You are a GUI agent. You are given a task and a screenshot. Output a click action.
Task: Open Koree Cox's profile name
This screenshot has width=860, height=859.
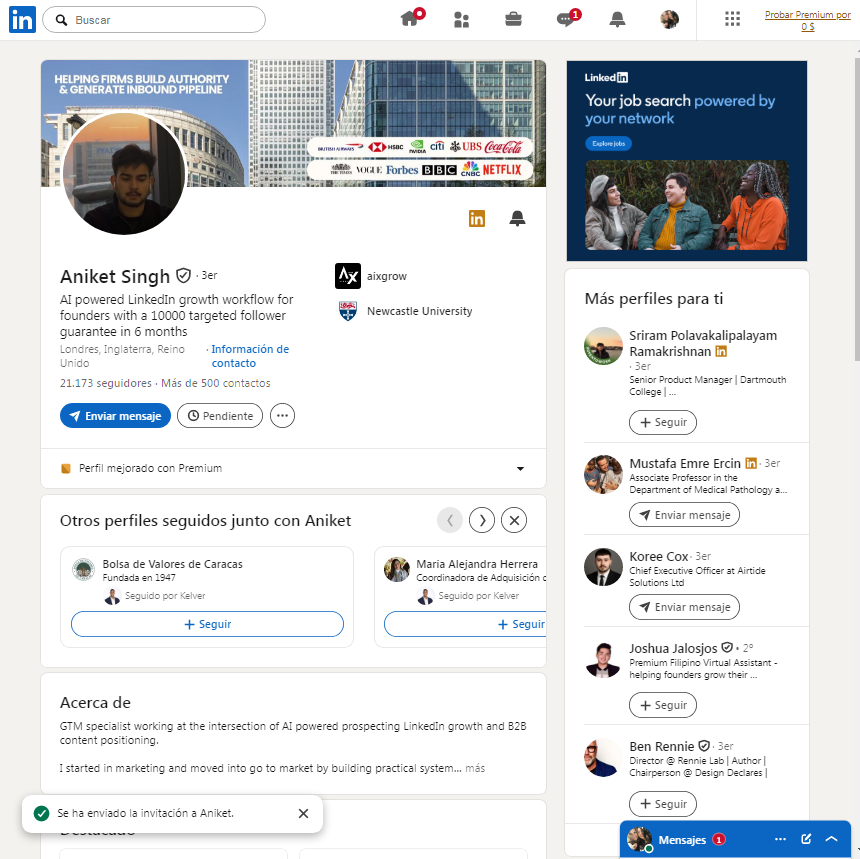point(658,556)
